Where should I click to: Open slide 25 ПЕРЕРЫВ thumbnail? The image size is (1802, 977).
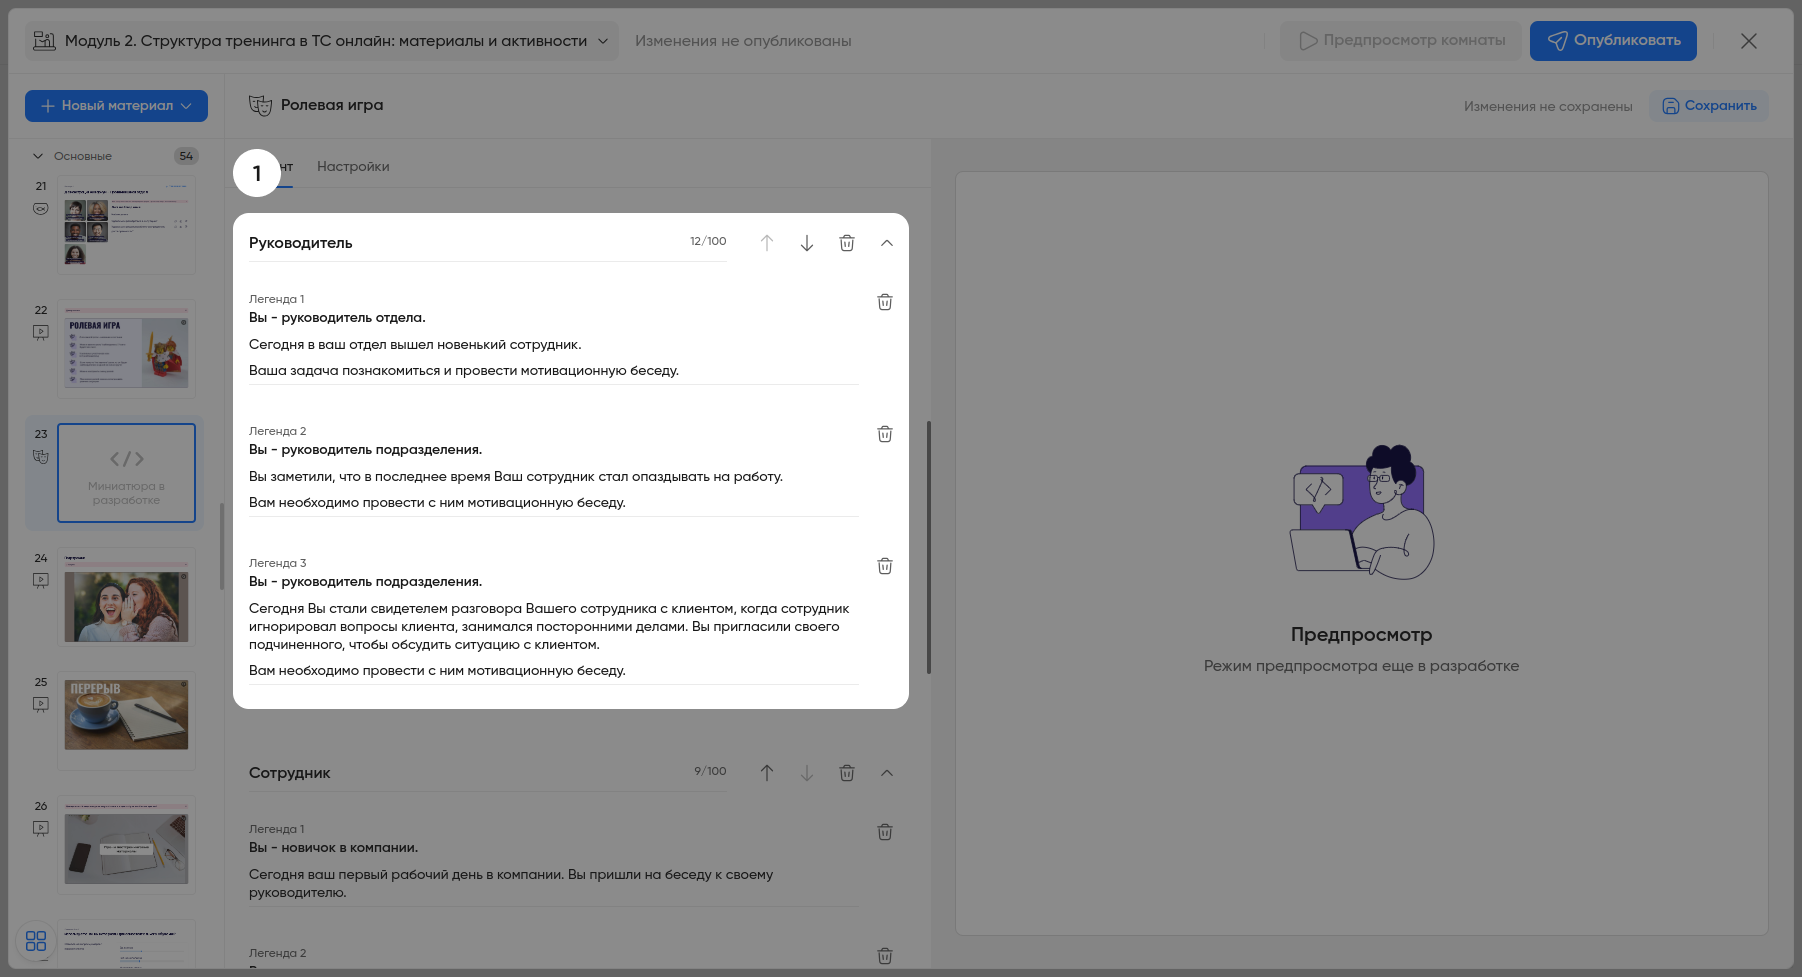[126, 720]
